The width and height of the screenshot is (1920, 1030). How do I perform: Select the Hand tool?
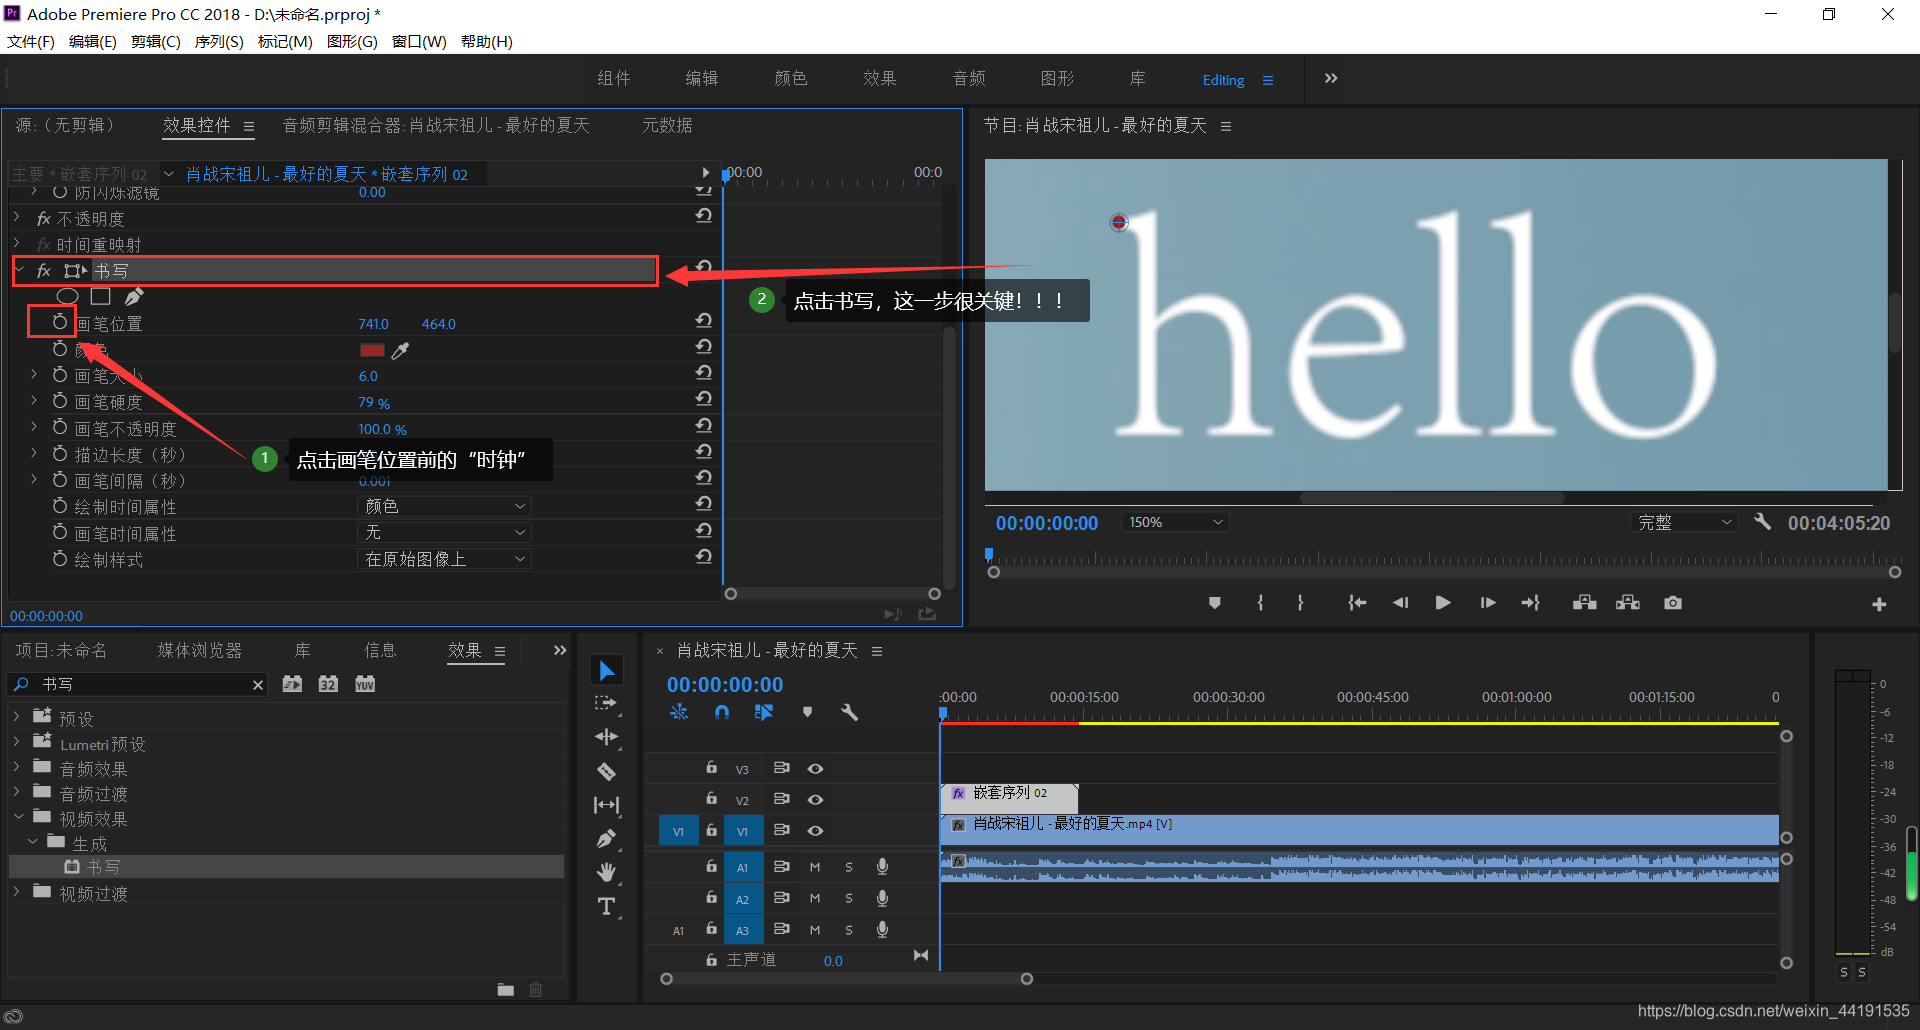(606, 872)
